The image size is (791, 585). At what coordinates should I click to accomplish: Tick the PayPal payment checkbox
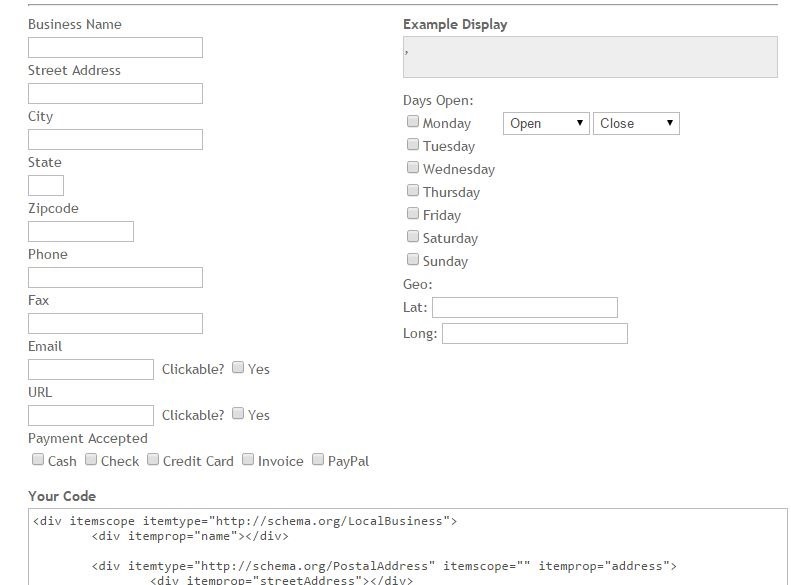point(318,460)
